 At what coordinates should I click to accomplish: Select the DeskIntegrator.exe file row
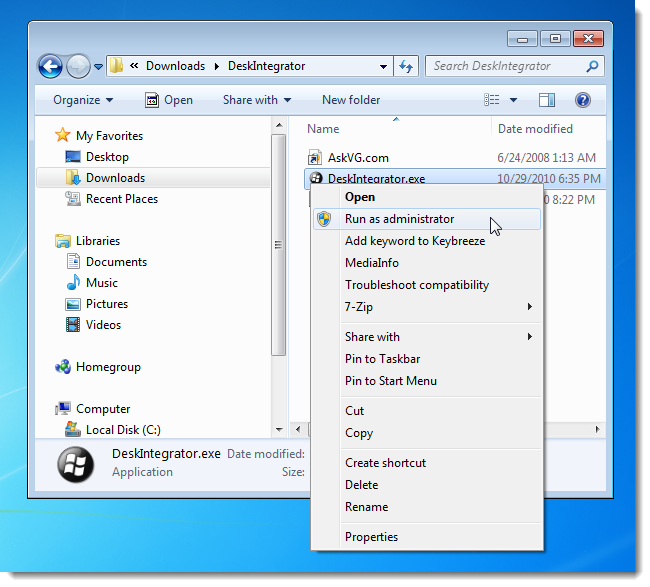(x=455, y=179)
